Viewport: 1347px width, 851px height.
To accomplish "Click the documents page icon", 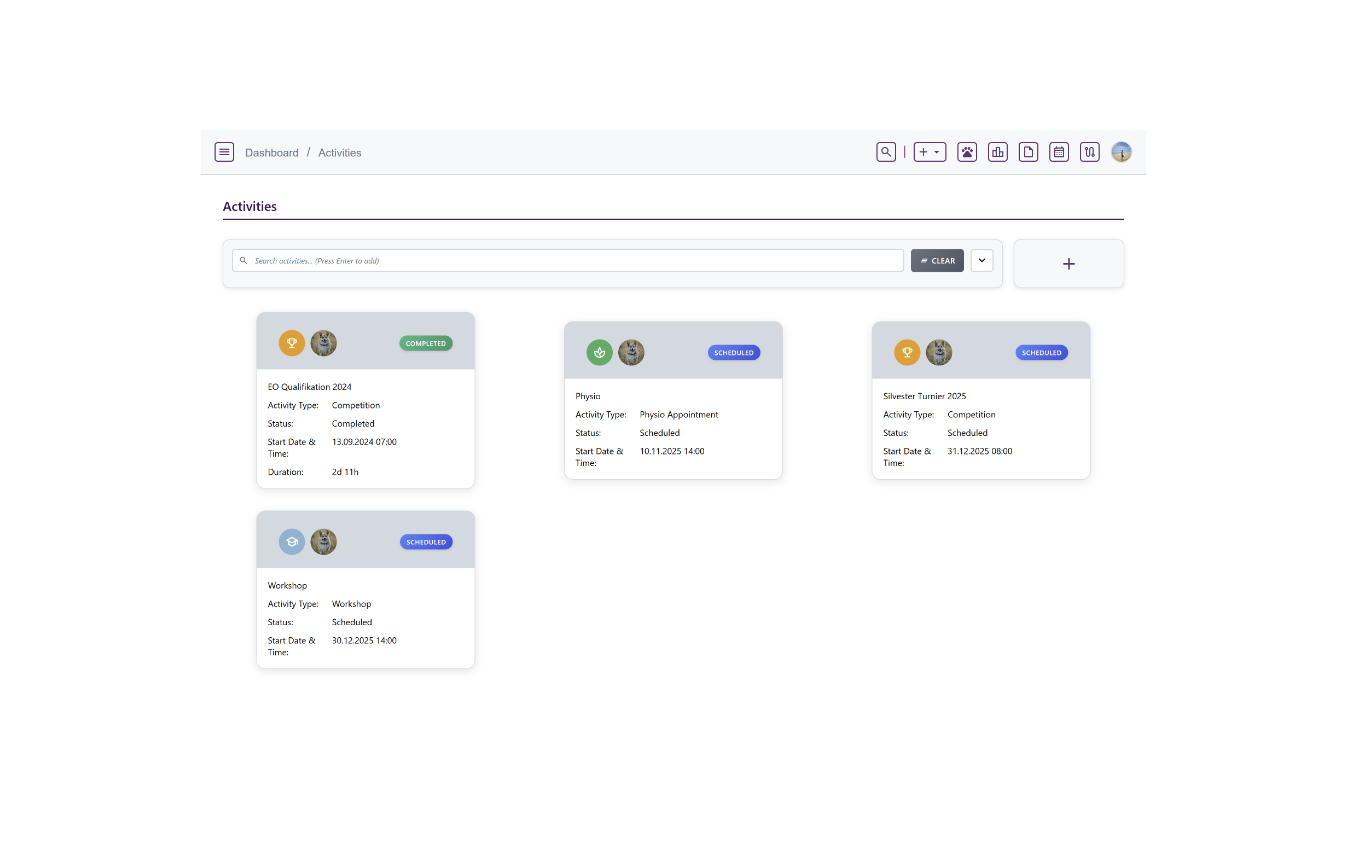I will point(1028,151).
